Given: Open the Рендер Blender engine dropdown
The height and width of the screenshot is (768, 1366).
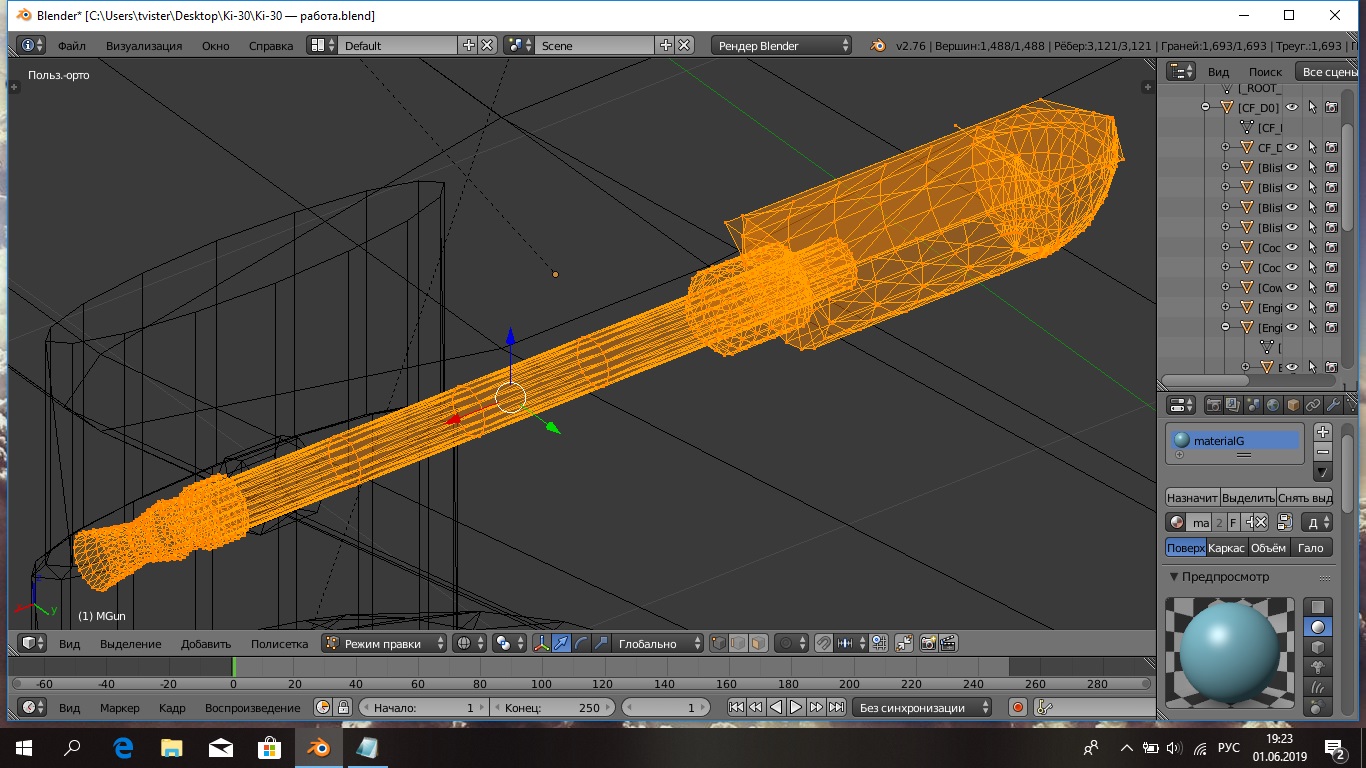Looking at the screenshot, I should [782, 45].
